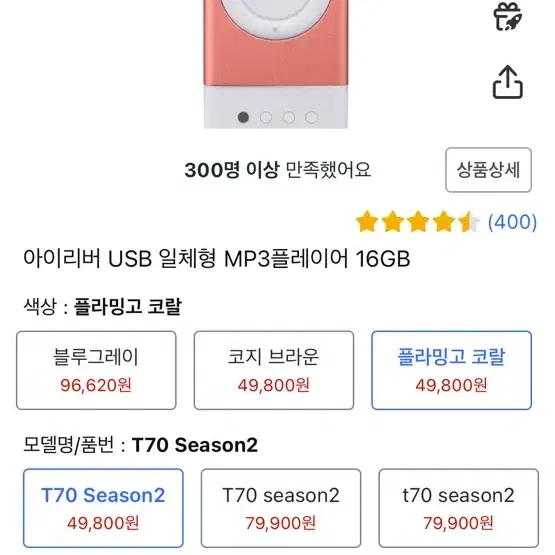Select the first image pagination dot
Image resolution: width=555 pixels, height=555 pixels.
pos(243,117)
